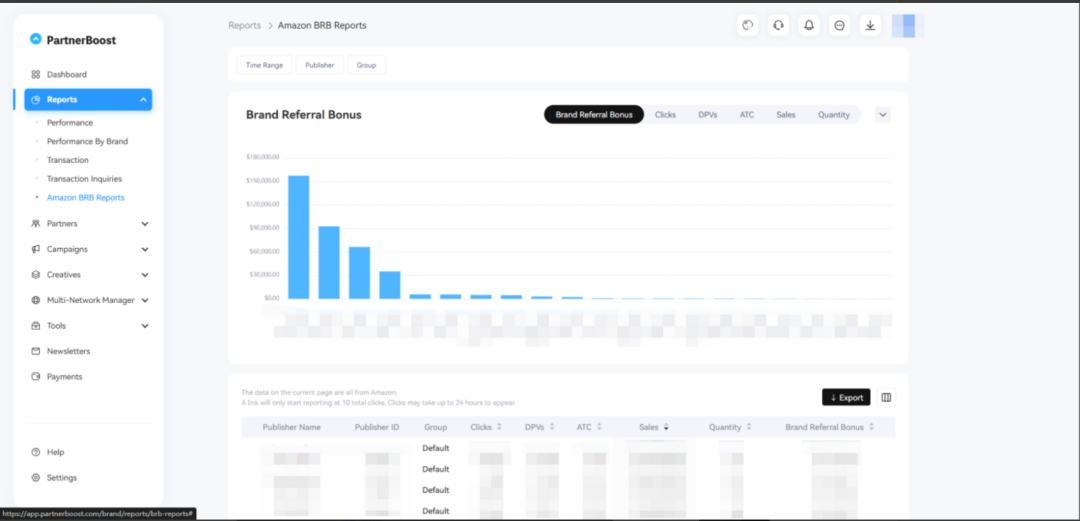Click the download icon in header
The width and height of the screenshot is (1080, 521).
click(870, 25)
